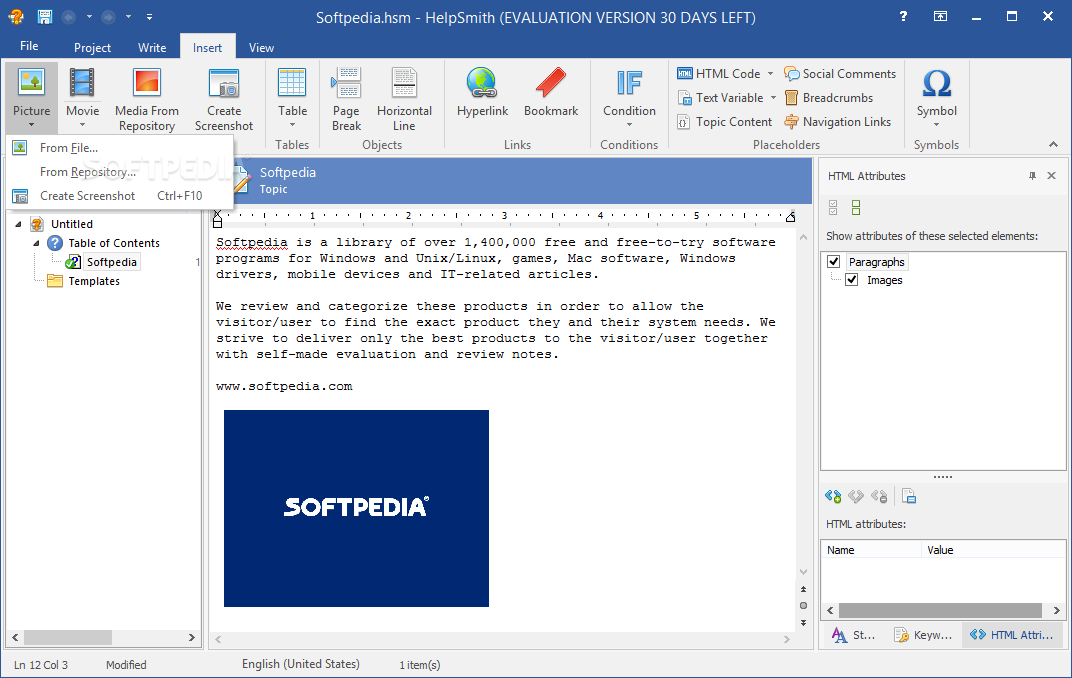Click the Name column header
Viewport: 1072px width, 678px height.
tap(871, 550)
